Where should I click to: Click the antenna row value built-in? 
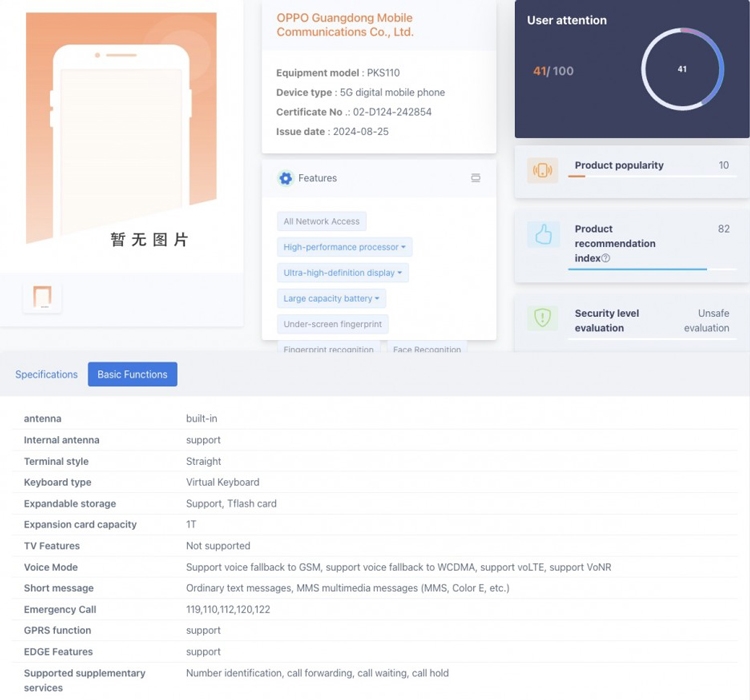tap(201, 419)
